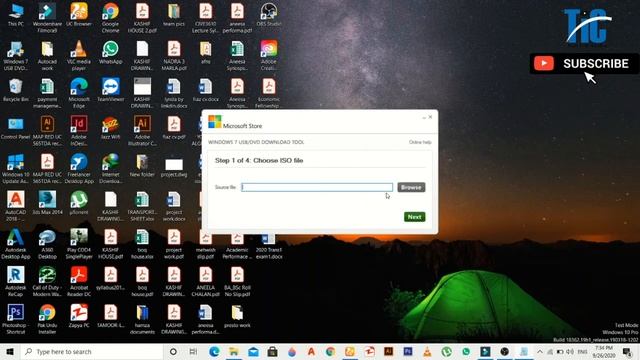Select the KASHIF HOUSE 2.pdf file
Viewport: 640px width, 360px height.
point(142,18)
